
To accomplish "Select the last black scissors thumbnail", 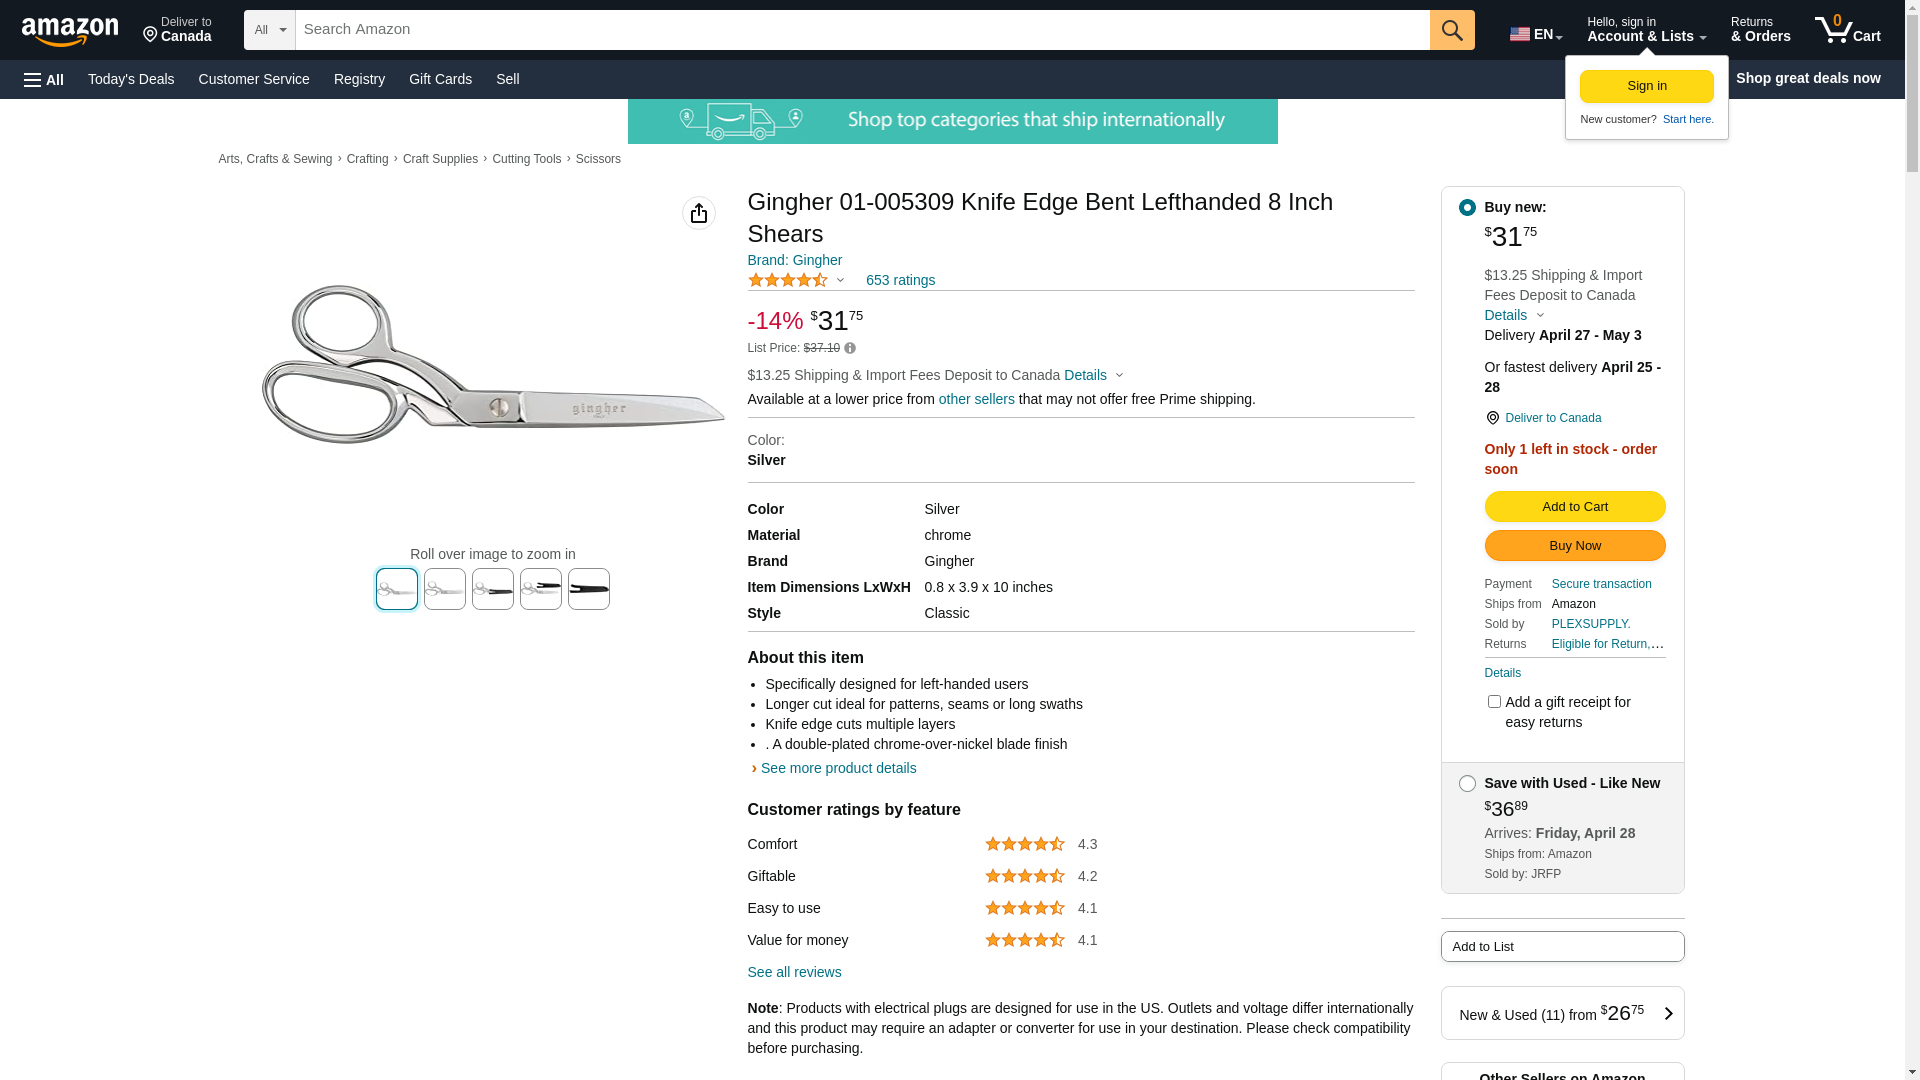I will (x=588, y=589).
